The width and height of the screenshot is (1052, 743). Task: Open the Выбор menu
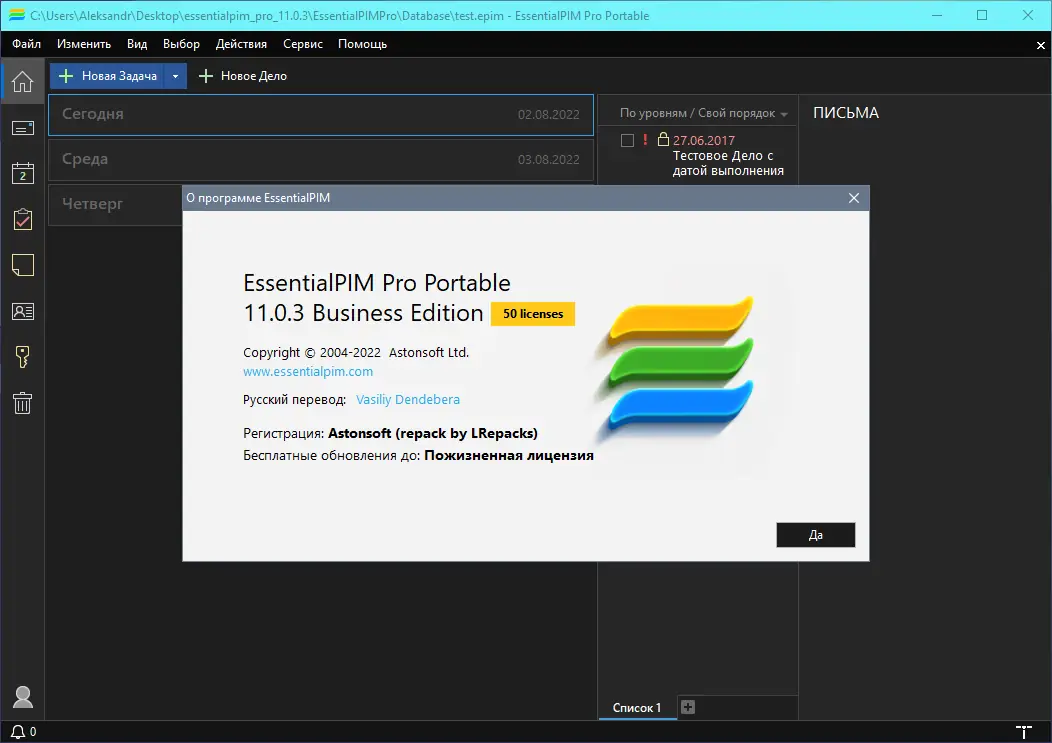181,44
